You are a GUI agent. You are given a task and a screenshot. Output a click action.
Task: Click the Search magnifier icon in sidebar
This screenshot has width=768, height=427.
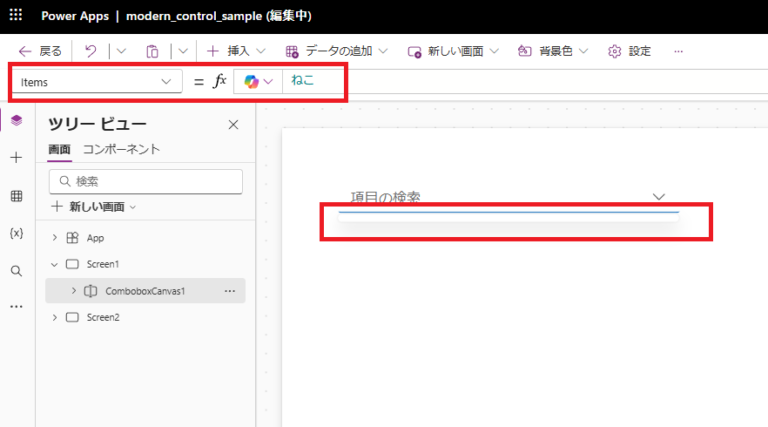(x=16, y=271)
